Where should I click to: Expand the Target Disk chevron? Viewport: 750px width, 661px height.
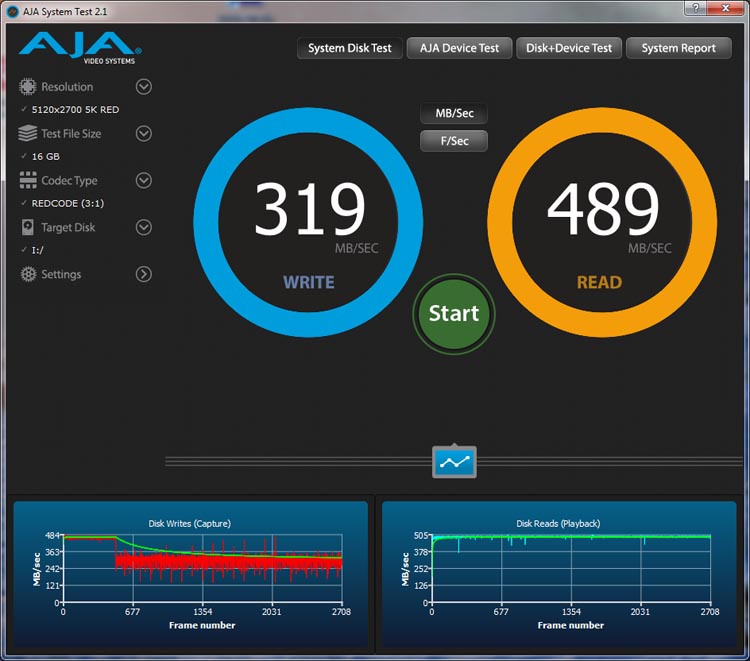click(143, 227)
